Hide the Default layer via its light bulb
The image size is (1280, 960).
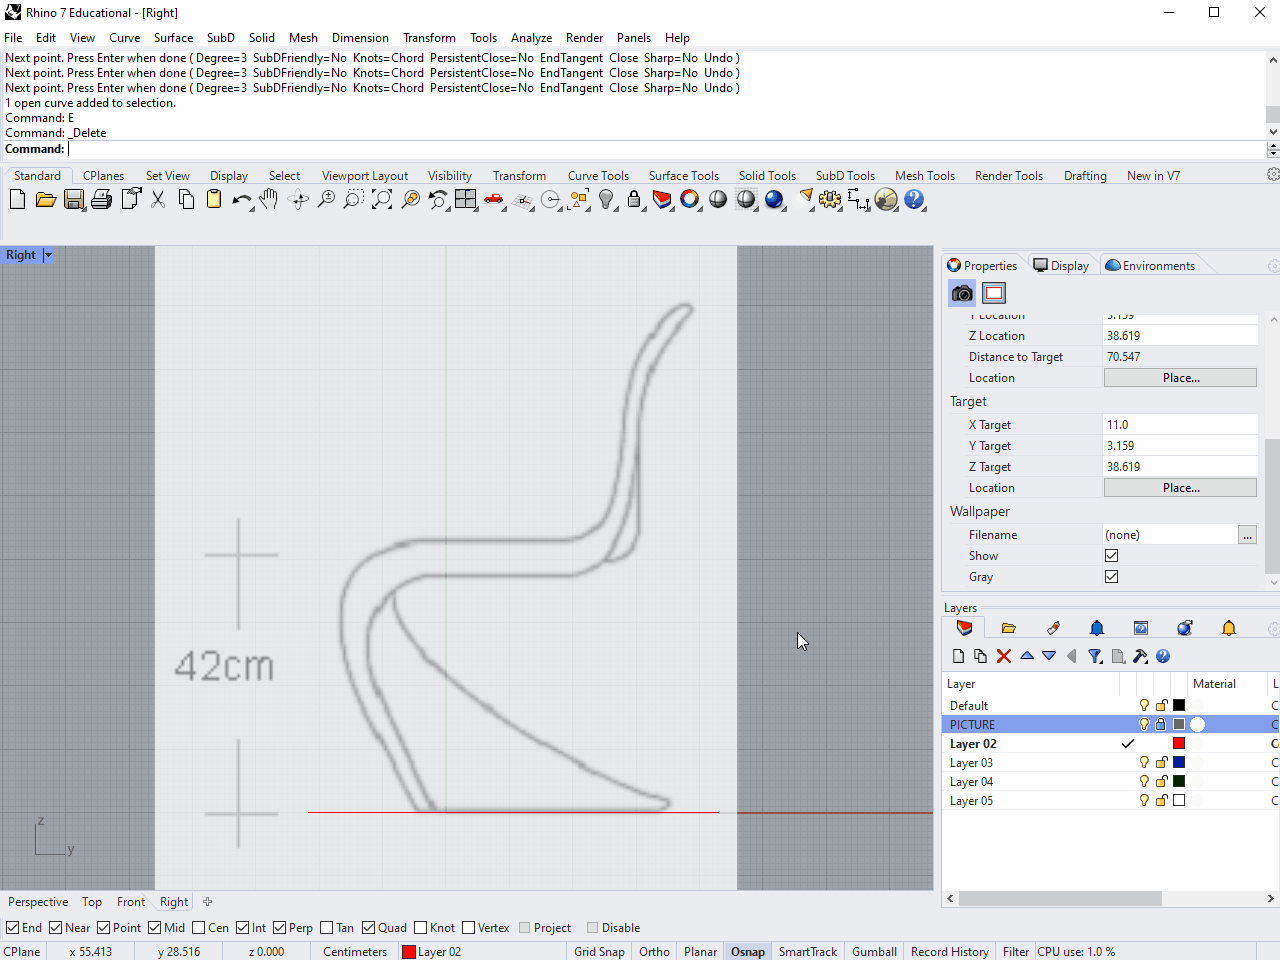[1145, 705]
